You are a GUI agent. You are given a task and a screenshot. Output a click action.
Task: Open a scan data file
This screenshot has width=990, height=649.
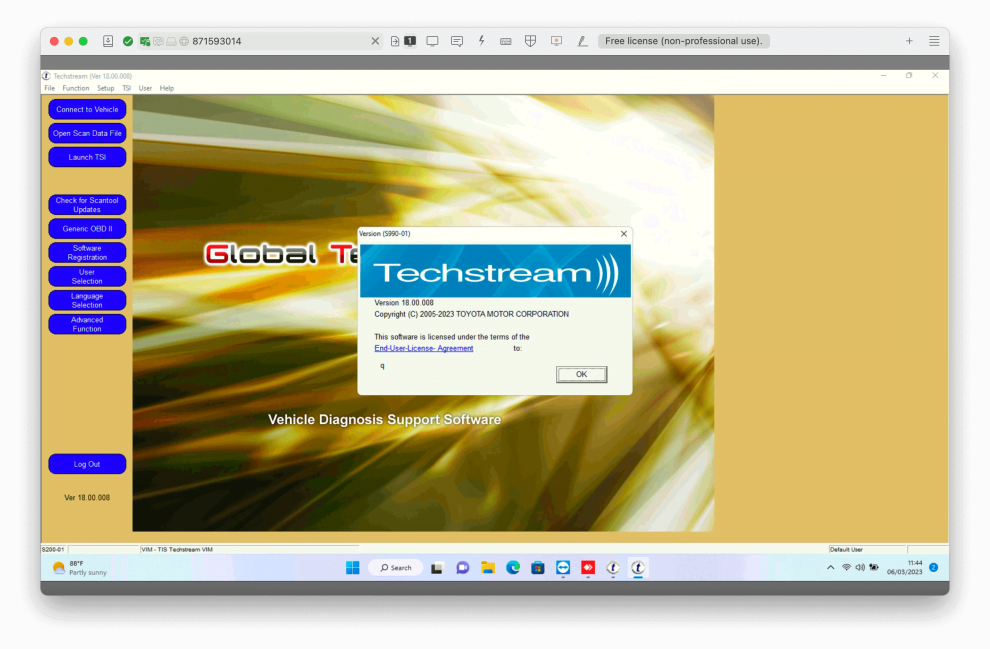point(87,133)
